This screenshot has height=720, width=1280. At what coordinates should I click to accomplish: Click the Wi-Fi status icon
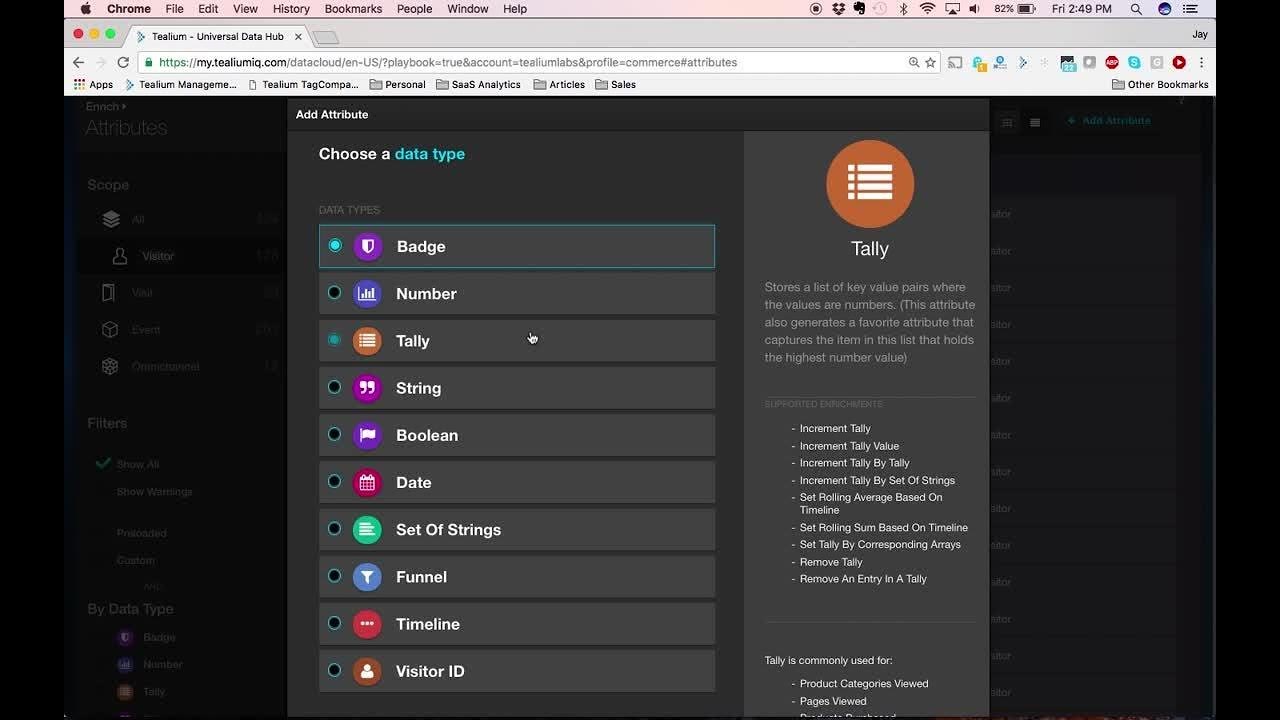pos(927,9)
